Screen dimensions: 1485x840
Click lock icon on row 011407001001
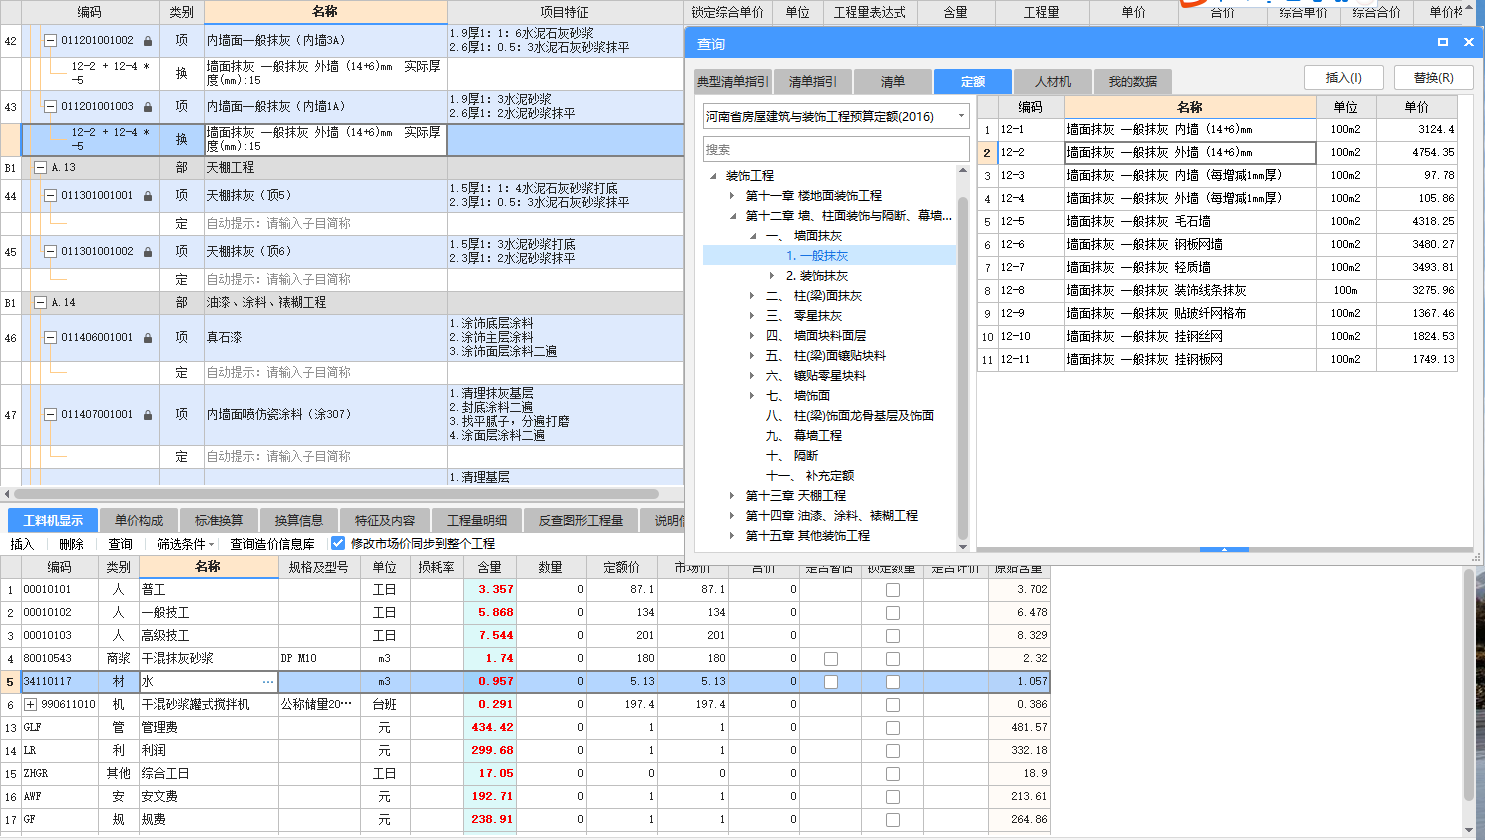tap(148, 414)
